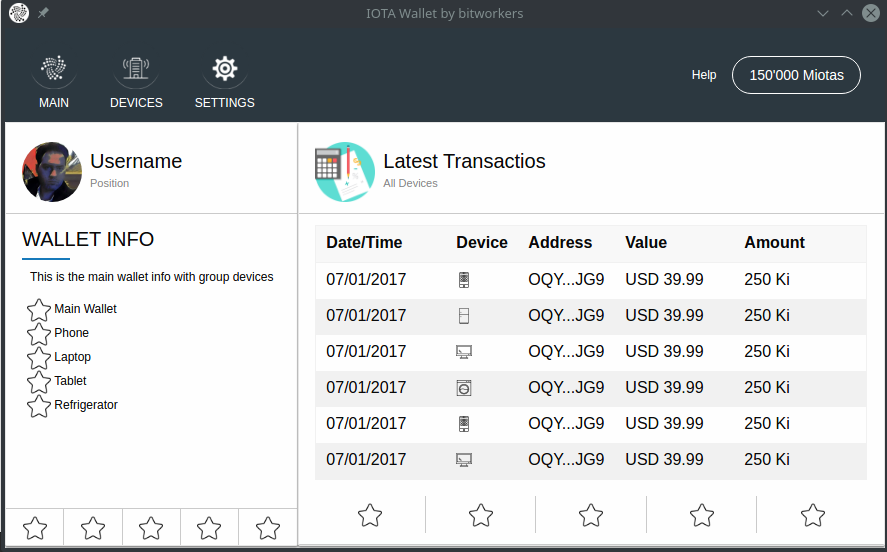Image resolution: width=887 pixels, height=552 pixels.
Task: Select Laptop in device list
Action: click(72, 357)
